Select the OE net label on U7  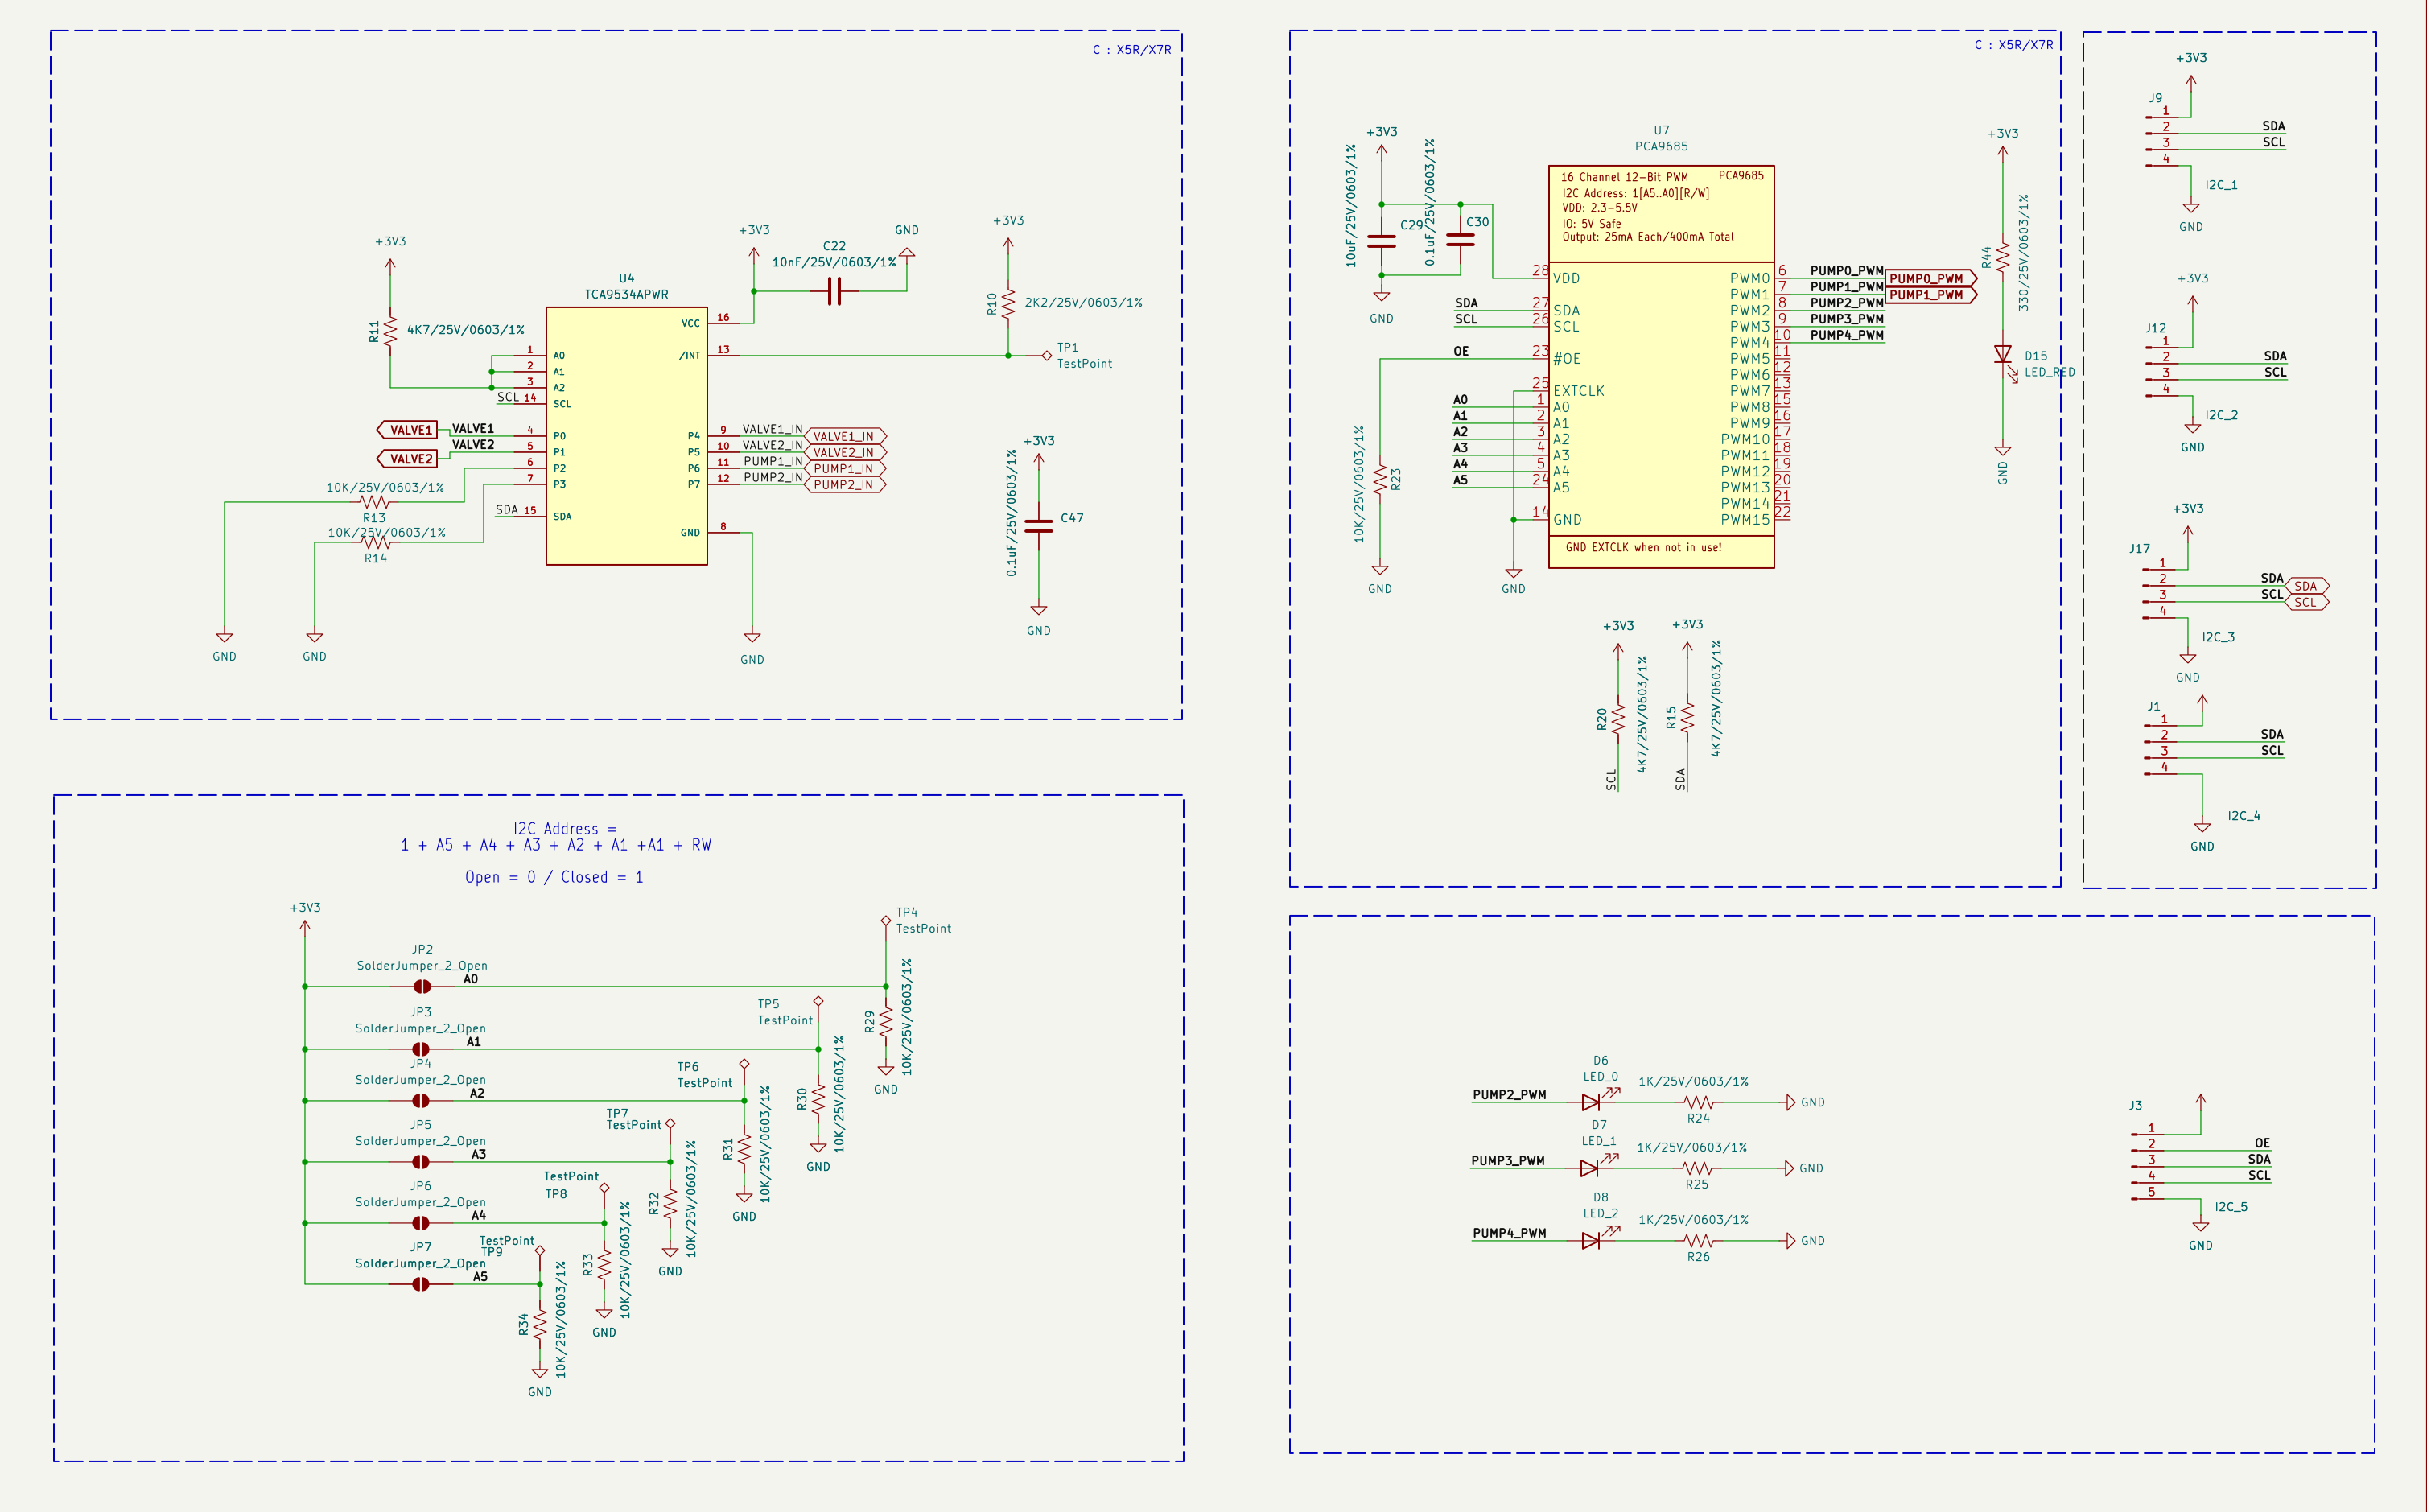(1461, 351)
